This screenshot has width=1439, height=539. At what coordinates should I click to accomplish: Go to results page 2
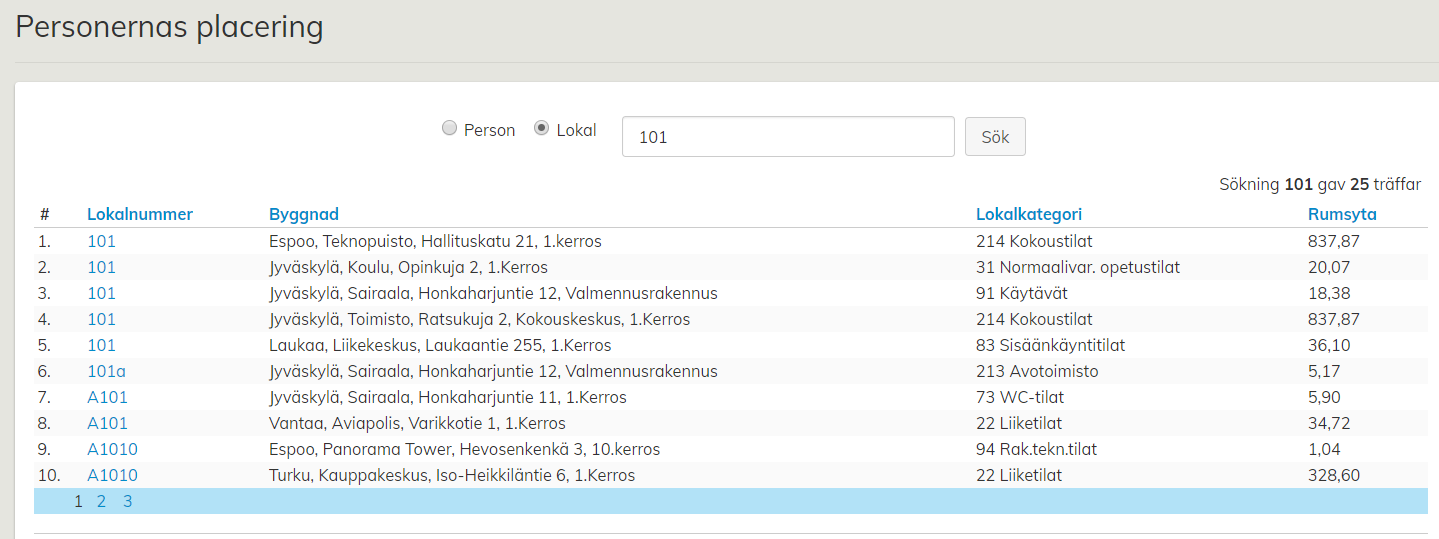coord(102,502)
